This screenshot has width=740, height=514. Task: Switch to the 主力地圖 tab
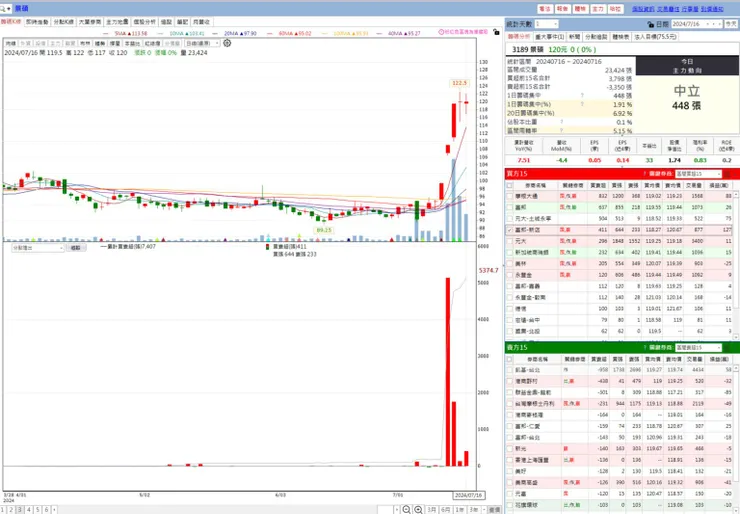[x=117, y=22]
